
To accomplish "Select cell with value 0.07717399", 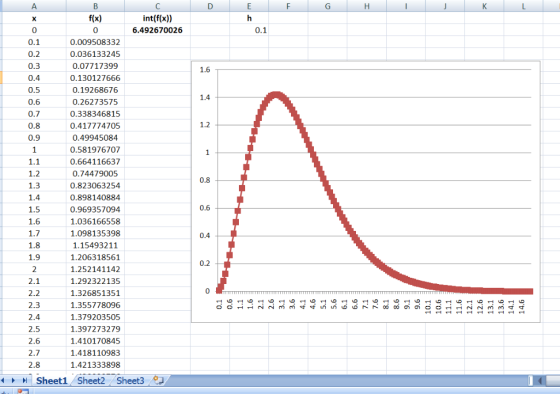I will 95,66.
